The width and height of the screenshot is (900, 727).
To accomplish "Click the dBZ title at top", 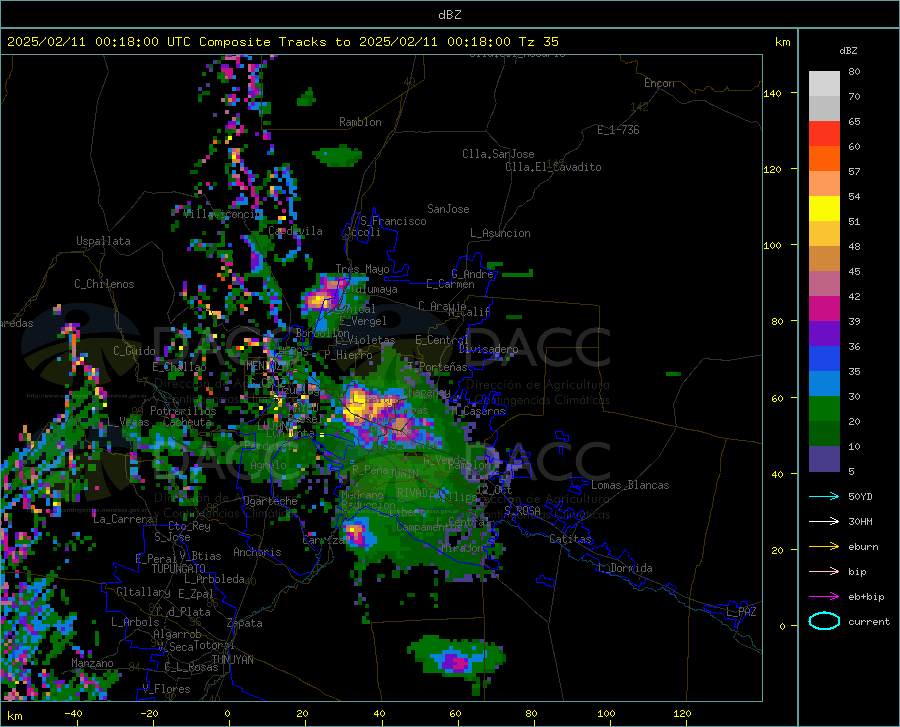I will [x=449, y=15].
